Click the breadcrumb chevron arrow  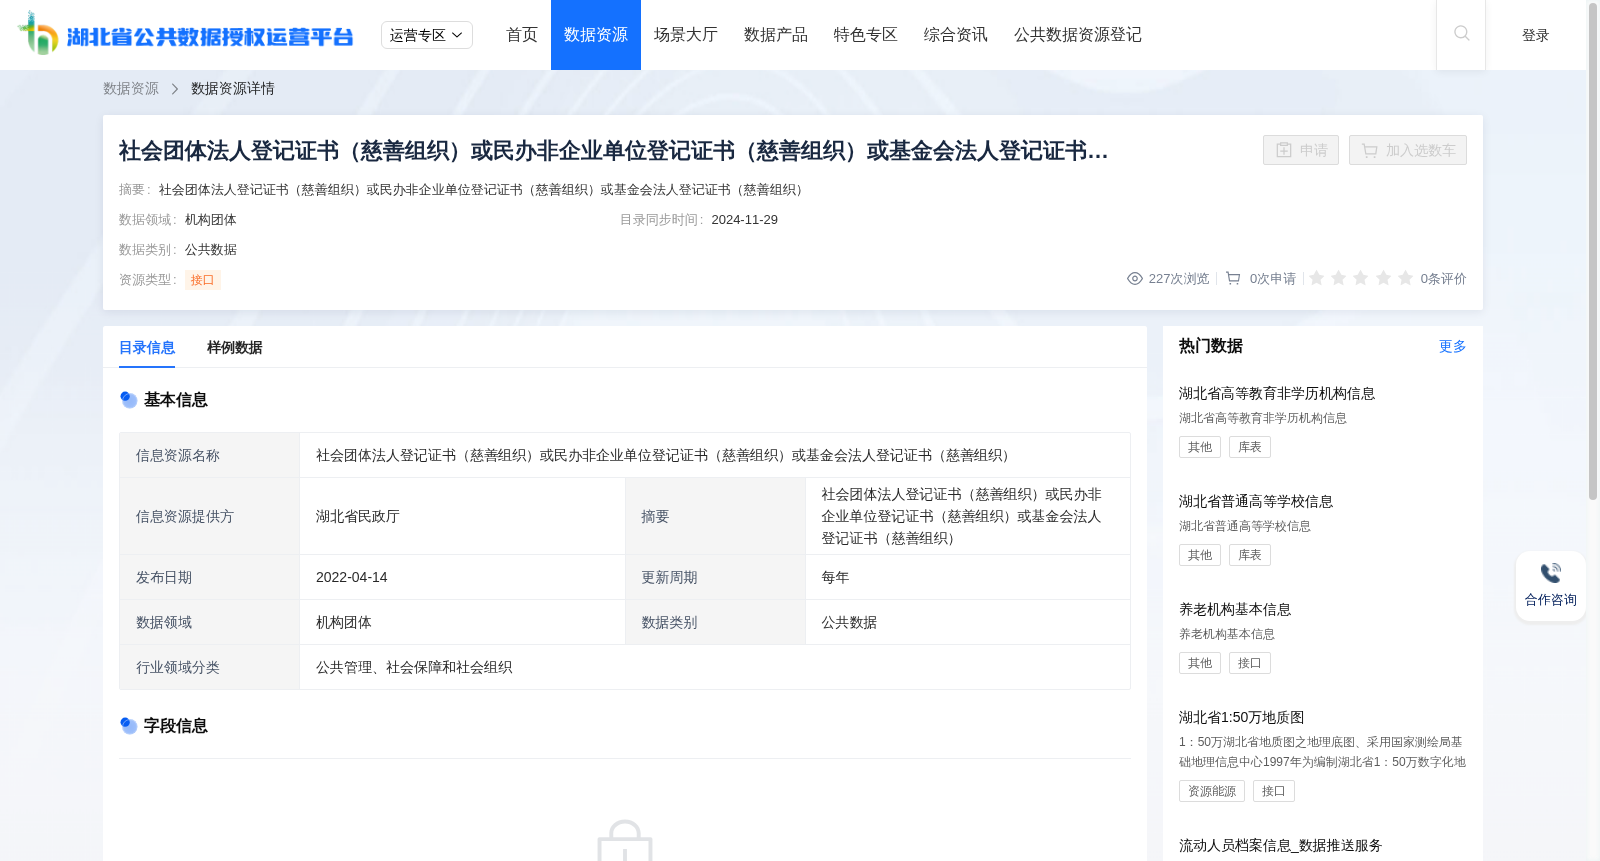coord(175,89)
